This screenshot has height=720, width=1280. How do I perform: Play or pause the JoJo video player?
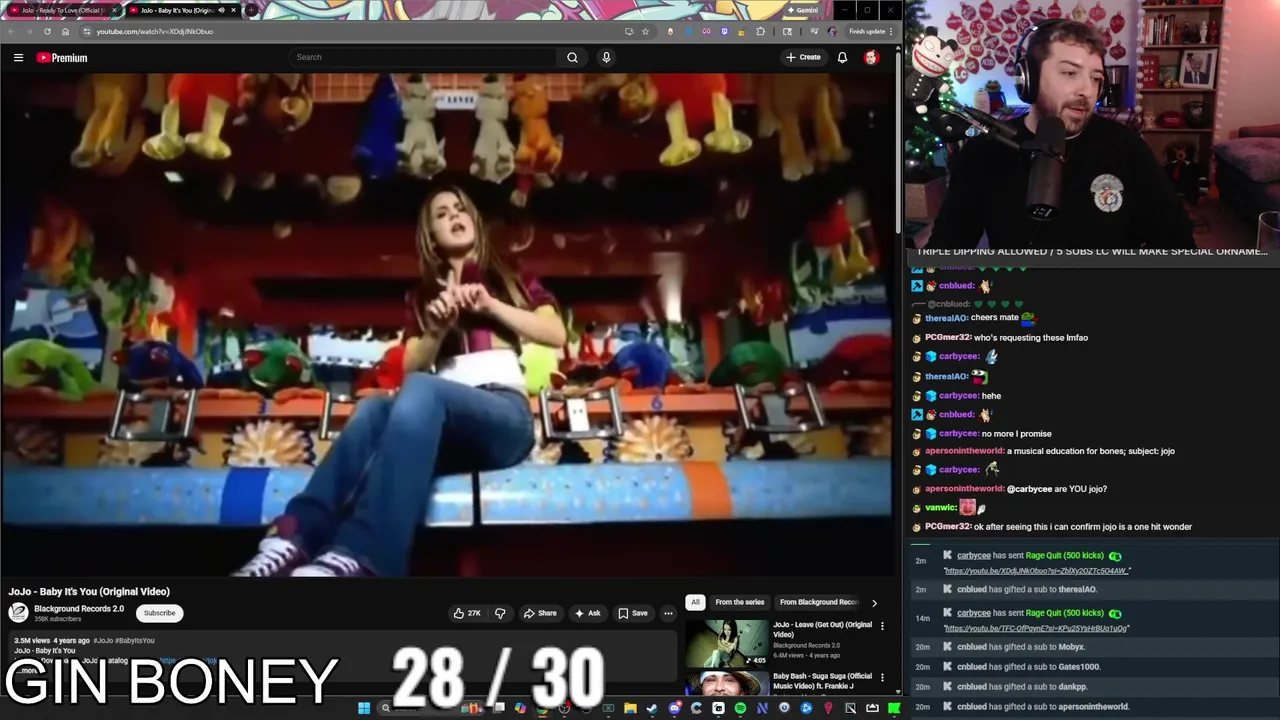(x=447, y=325)
